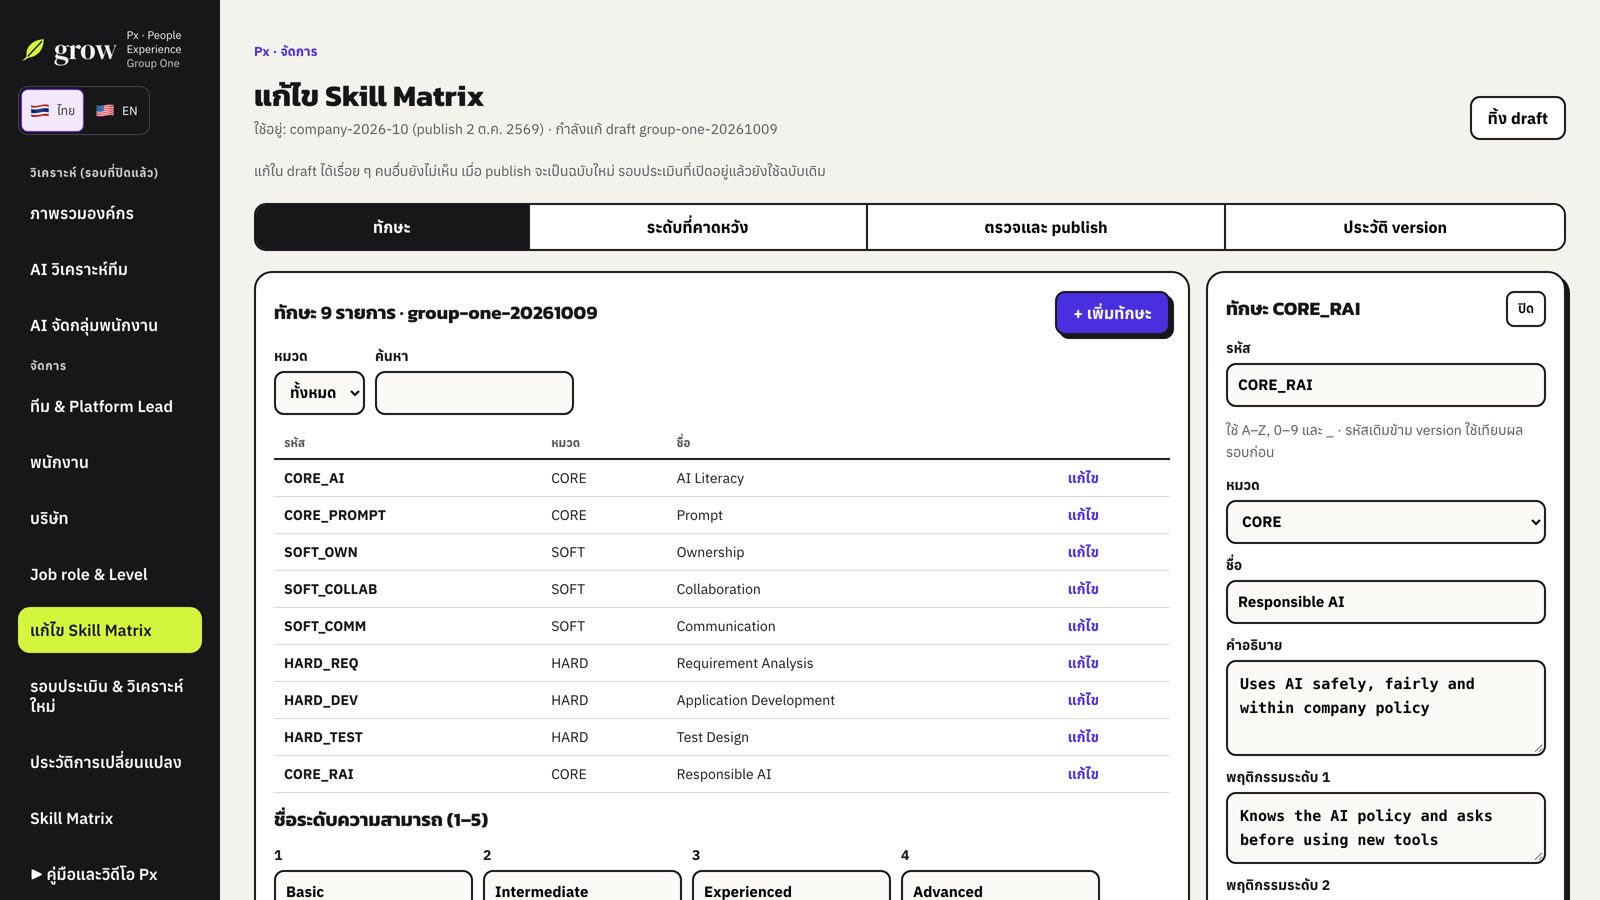The height and width of the screenshot is (900, 1600).
Task: Open AI วิเคราะห์ทีม page
Action: tap(110, 270)
